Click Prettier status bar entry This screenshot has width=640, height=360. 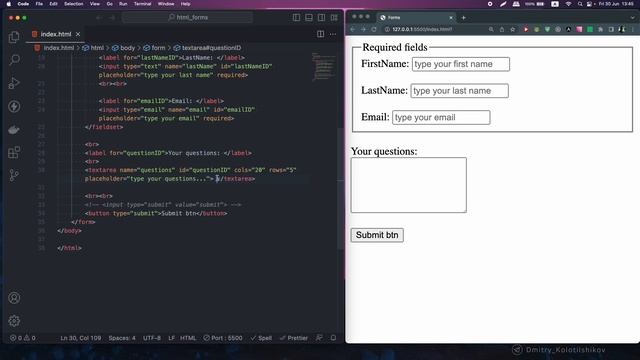click(x=294, y=338)
